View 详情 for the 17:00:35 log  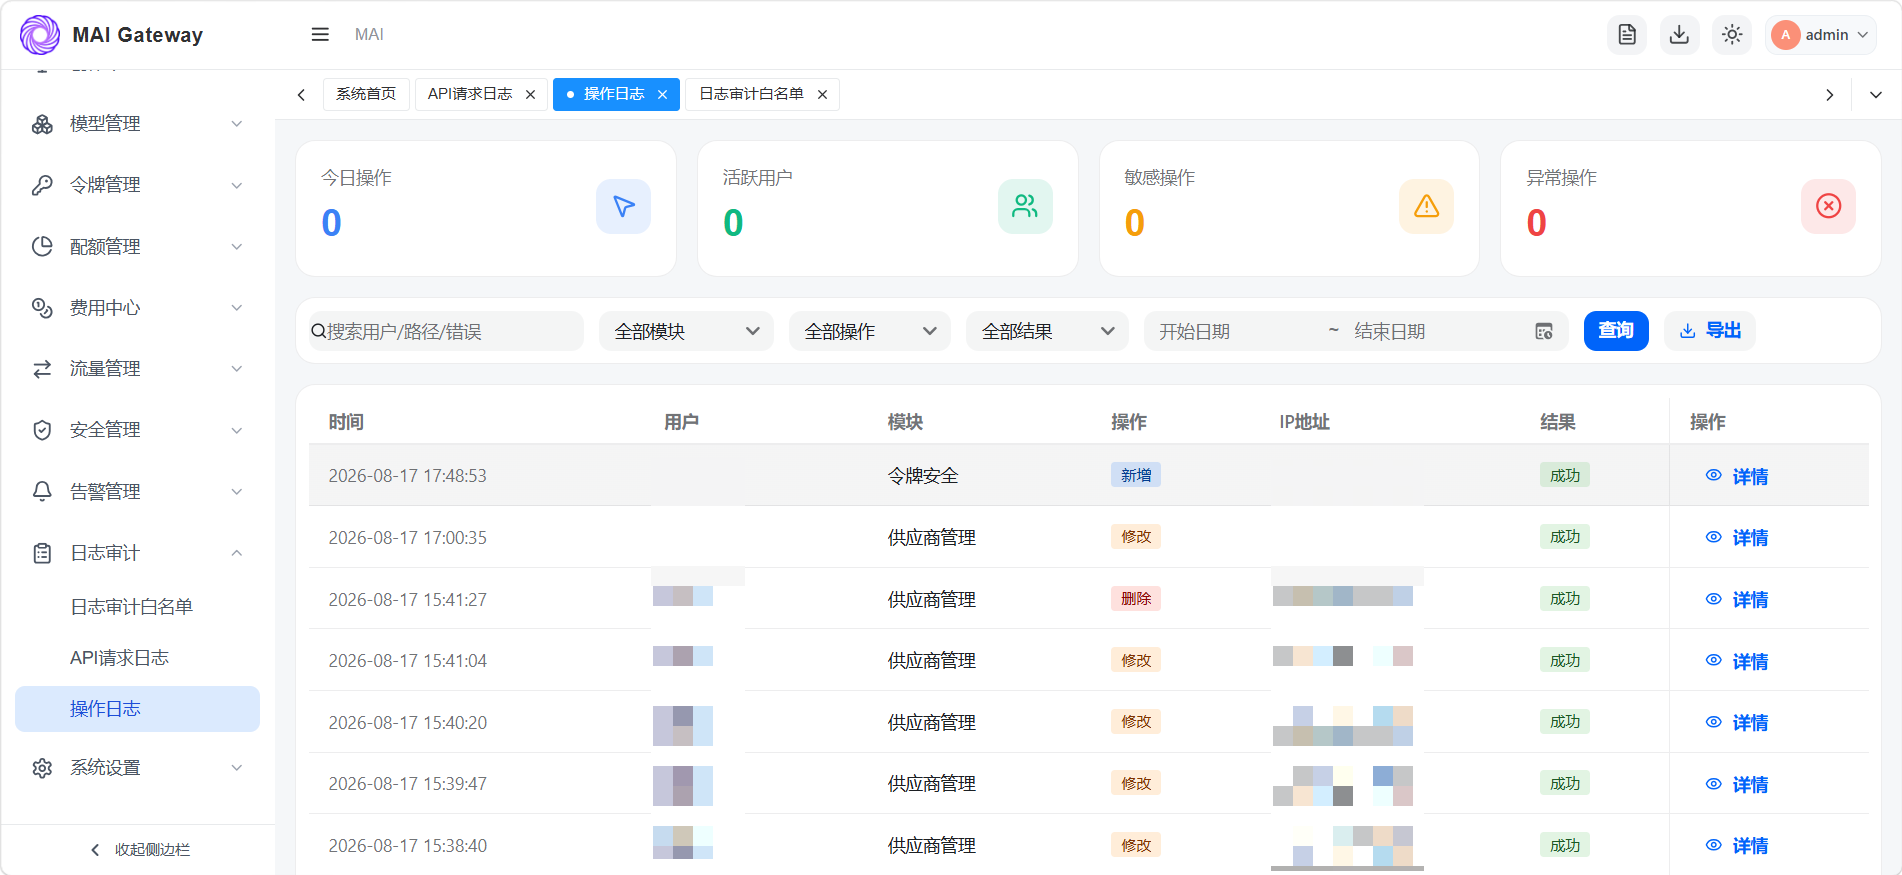point(1737,538)
